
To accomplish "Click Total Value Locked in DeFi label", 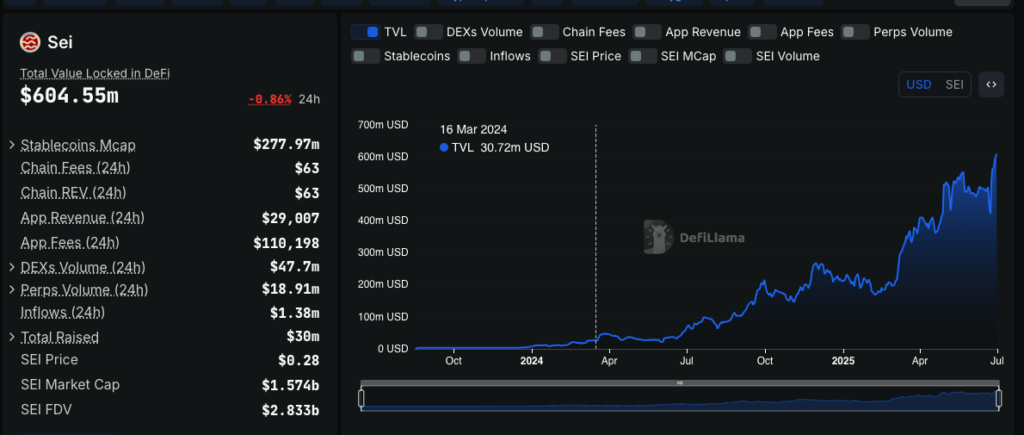I will coord(95,74).
